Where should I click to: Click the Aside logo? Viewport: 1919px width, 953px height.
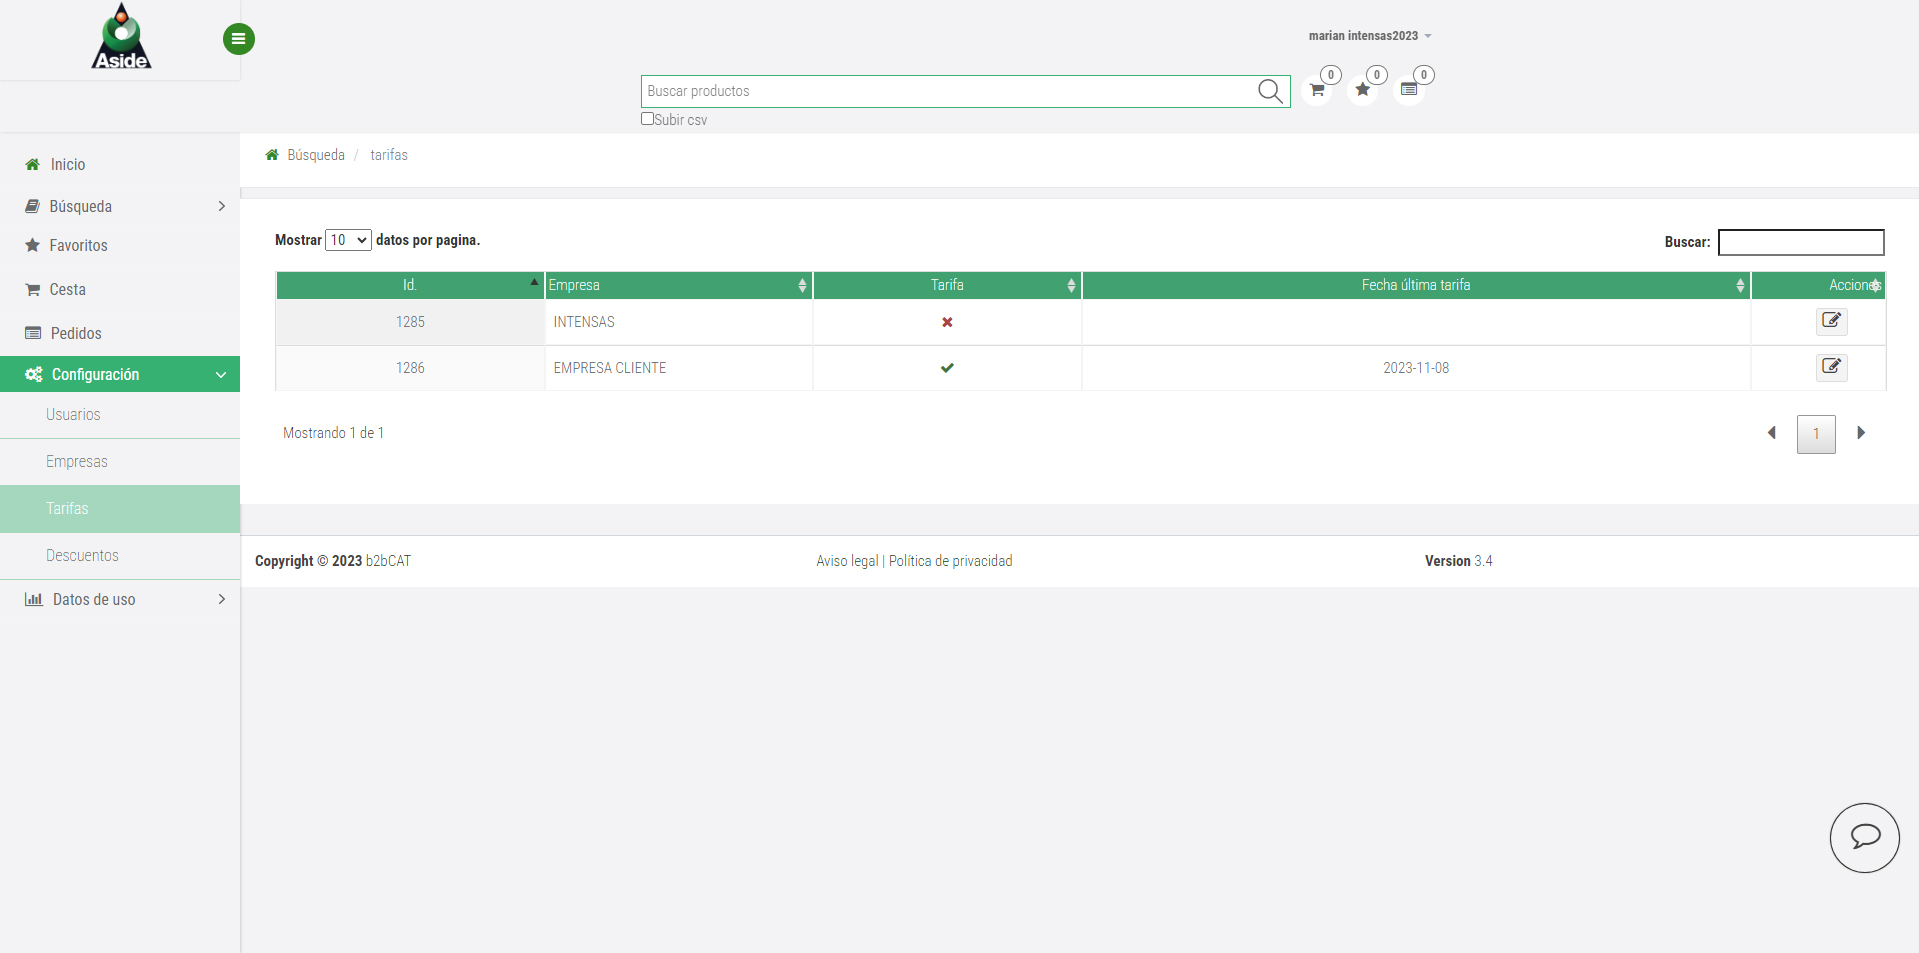click(x=121, y=38)
